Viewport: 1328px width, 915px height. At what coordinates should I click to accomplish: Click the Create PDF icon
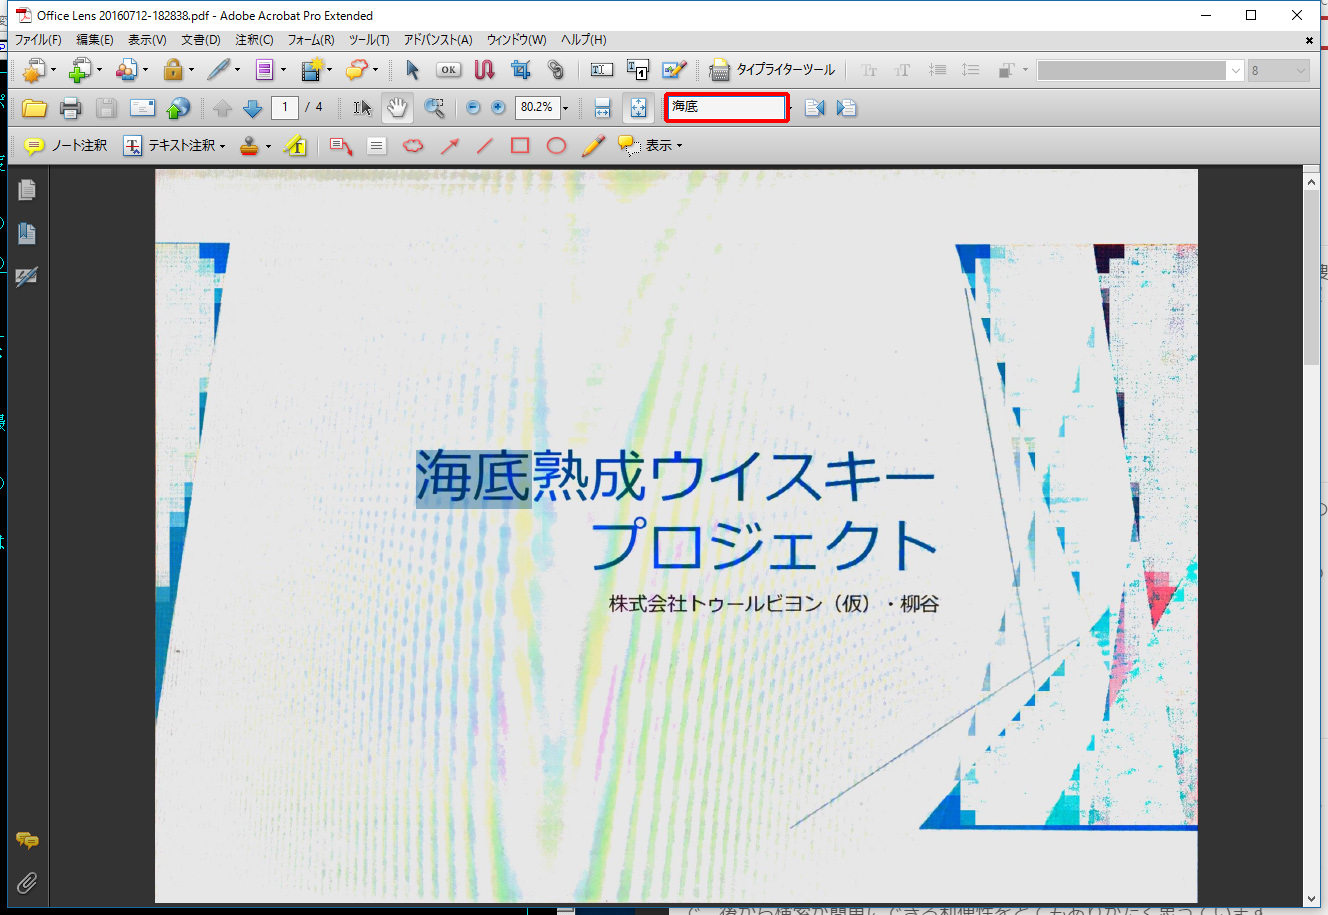pos(34,70)
